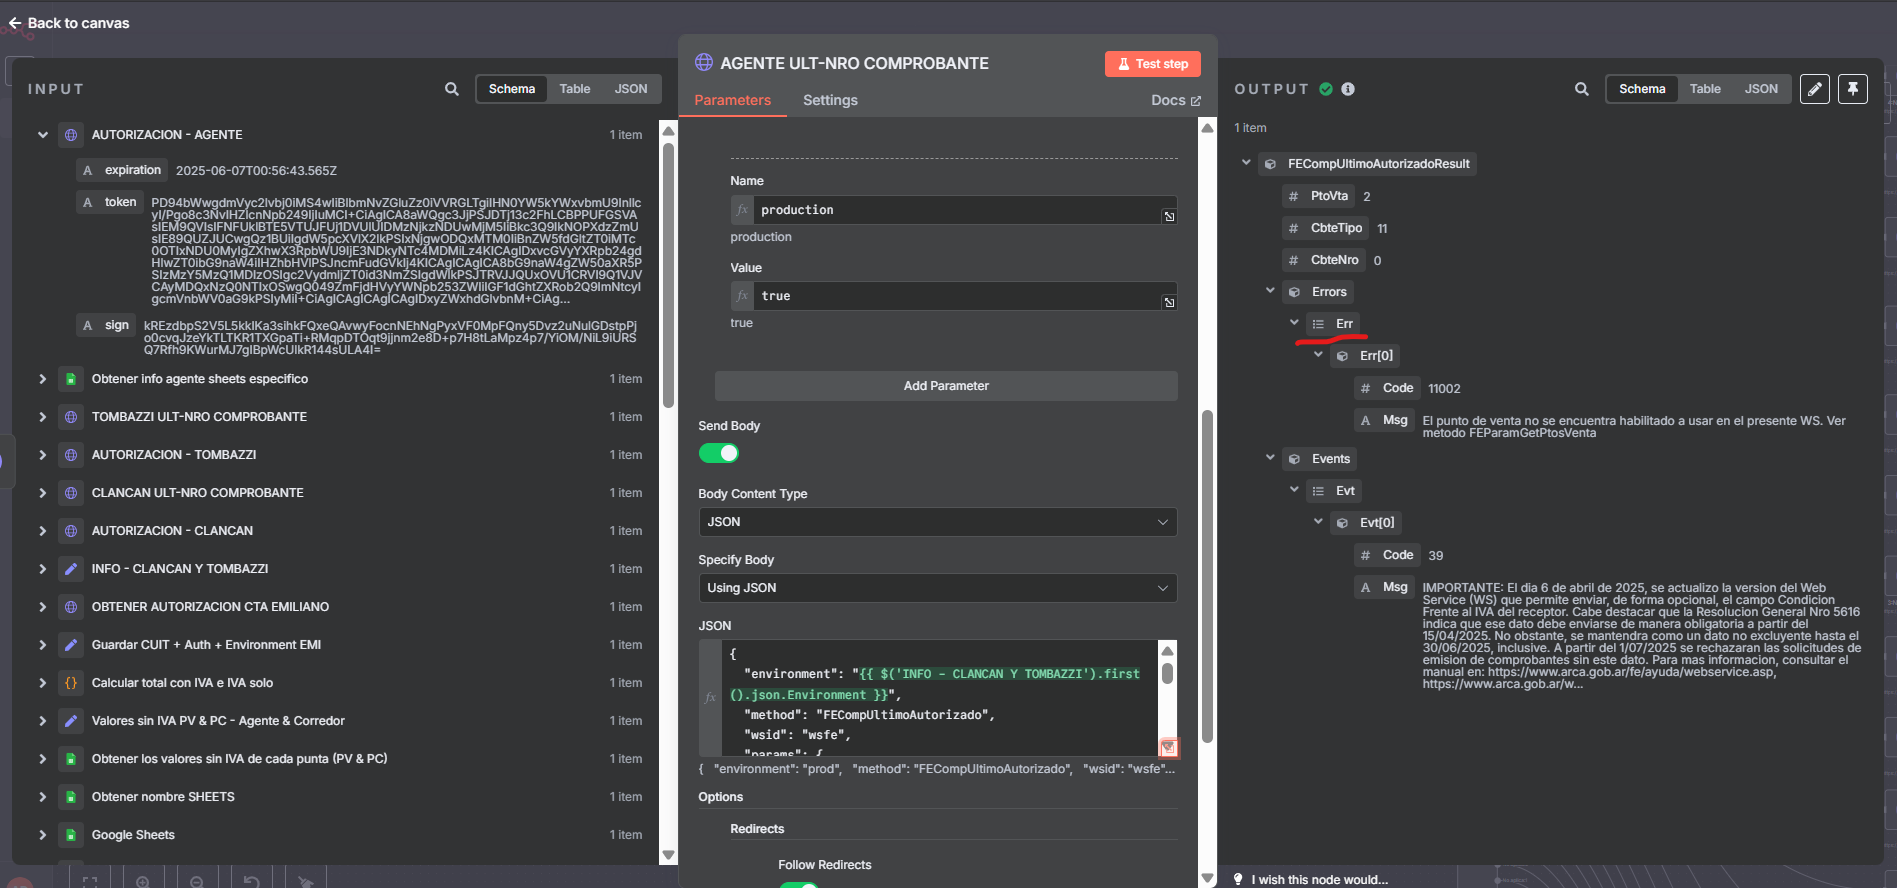Click the input panel search icon

click(452, 89)
